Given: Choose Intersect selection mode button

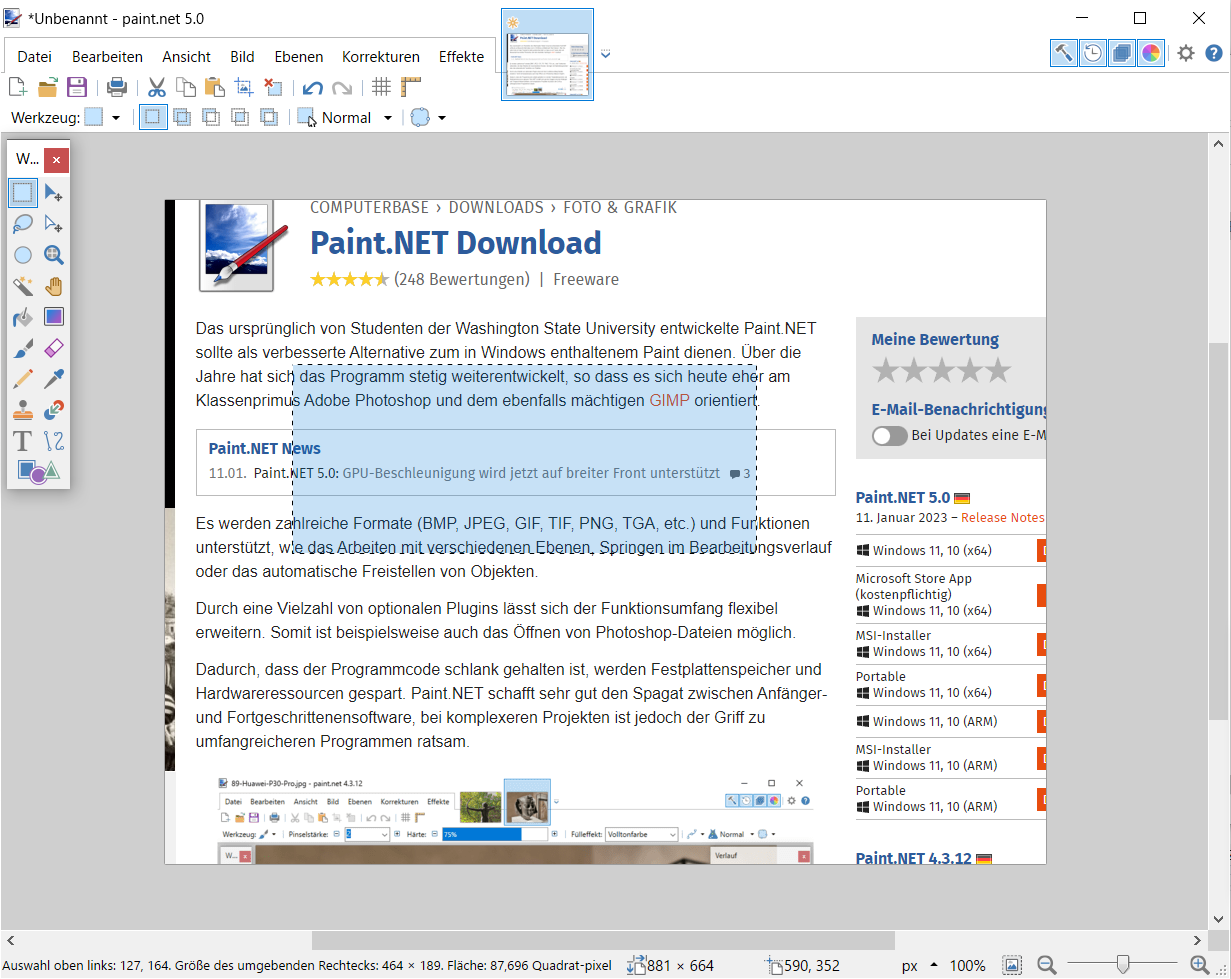Looking at the screenshot, I should (x=240, y=117).
